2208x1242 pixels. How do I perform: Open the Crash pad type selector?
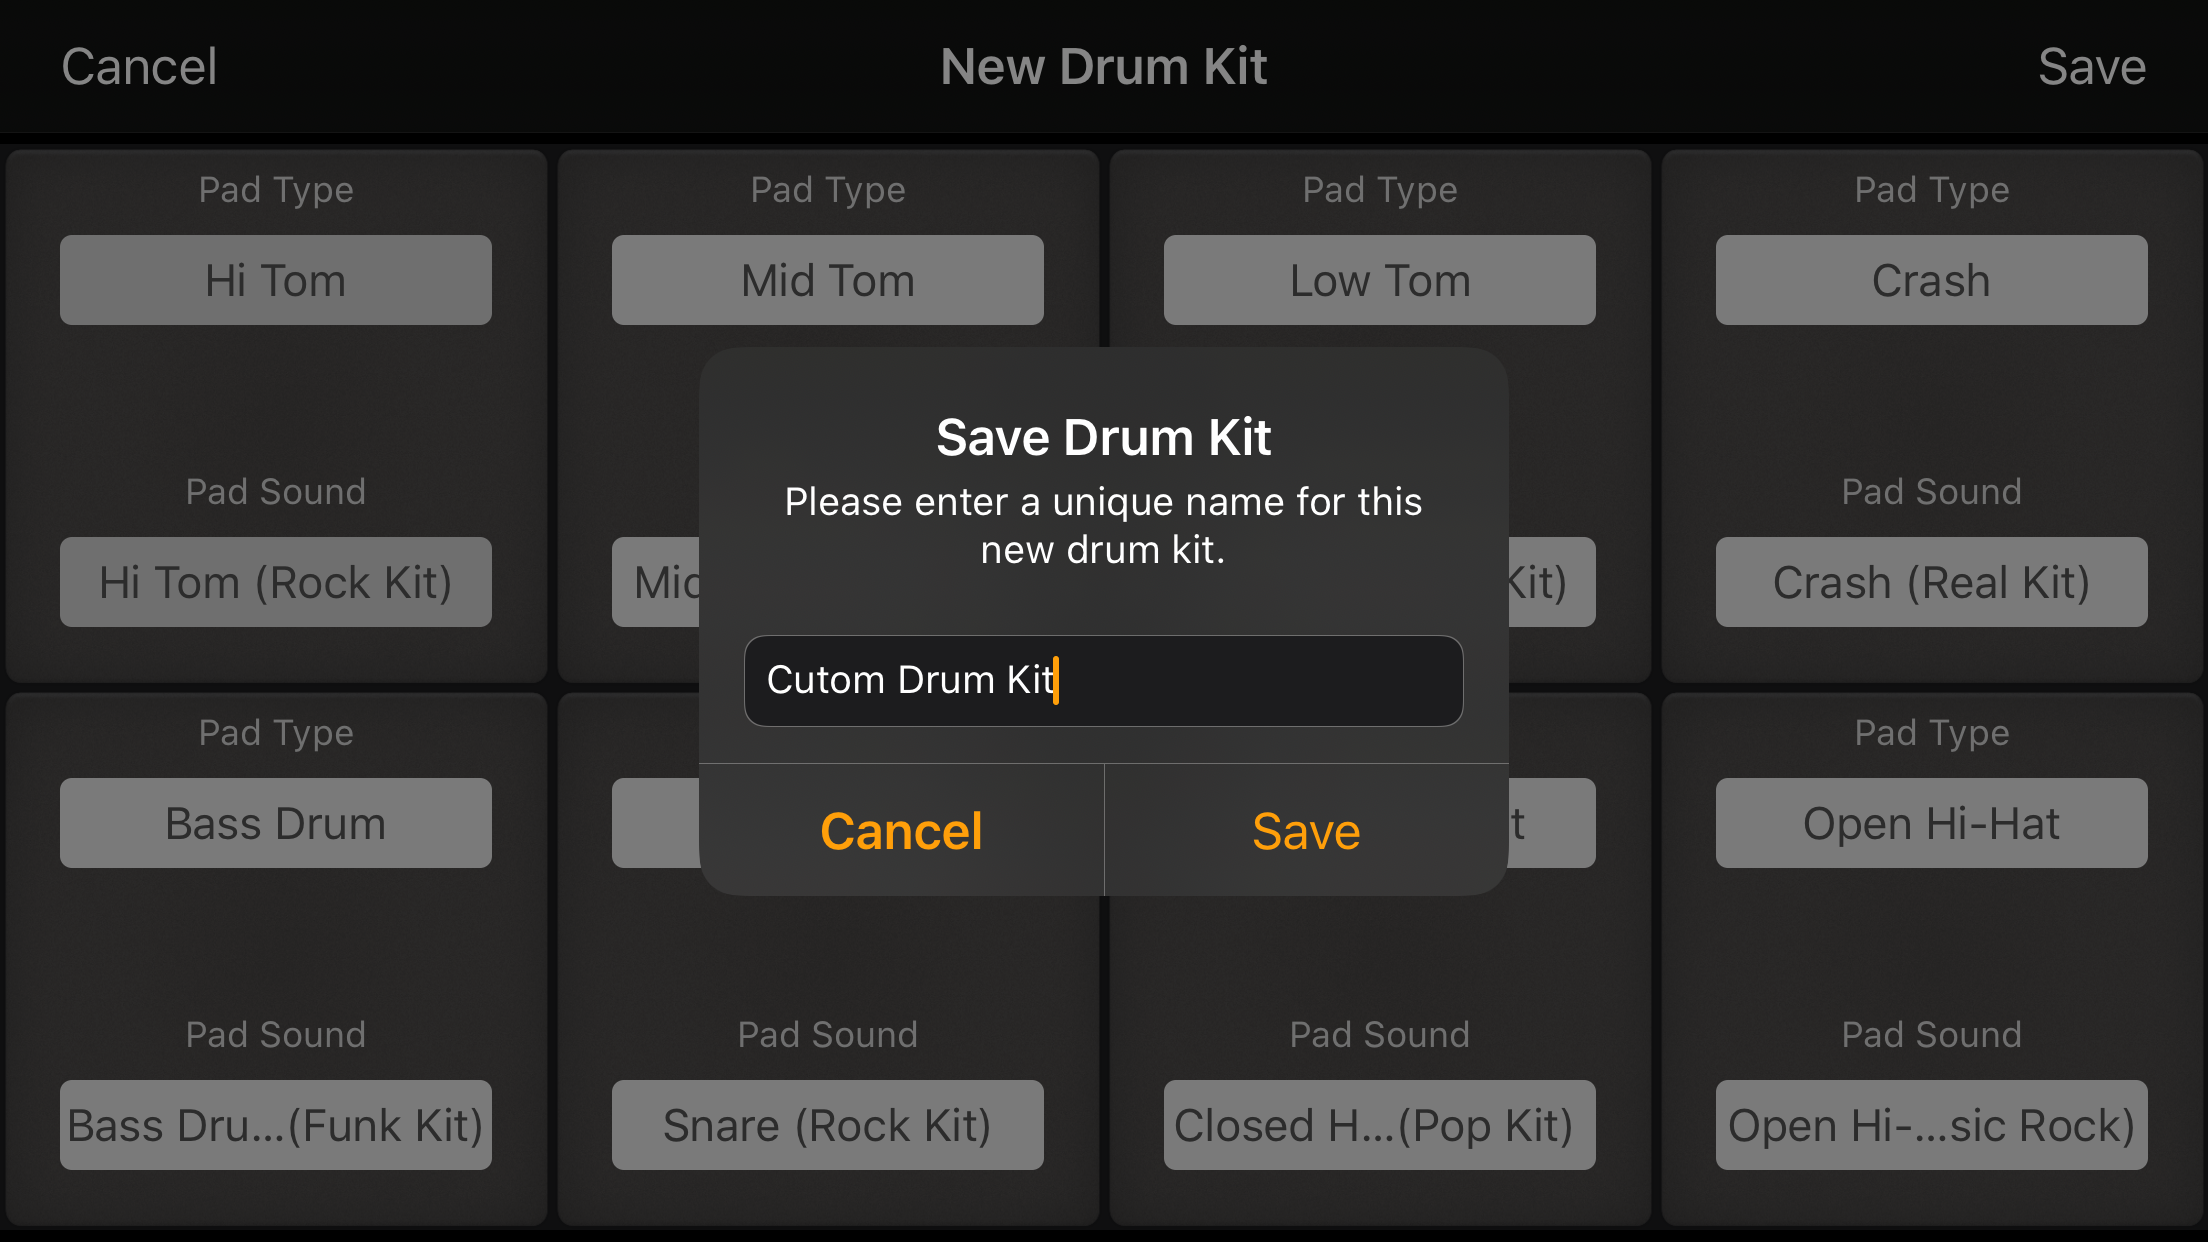[x=1931, y=280]
